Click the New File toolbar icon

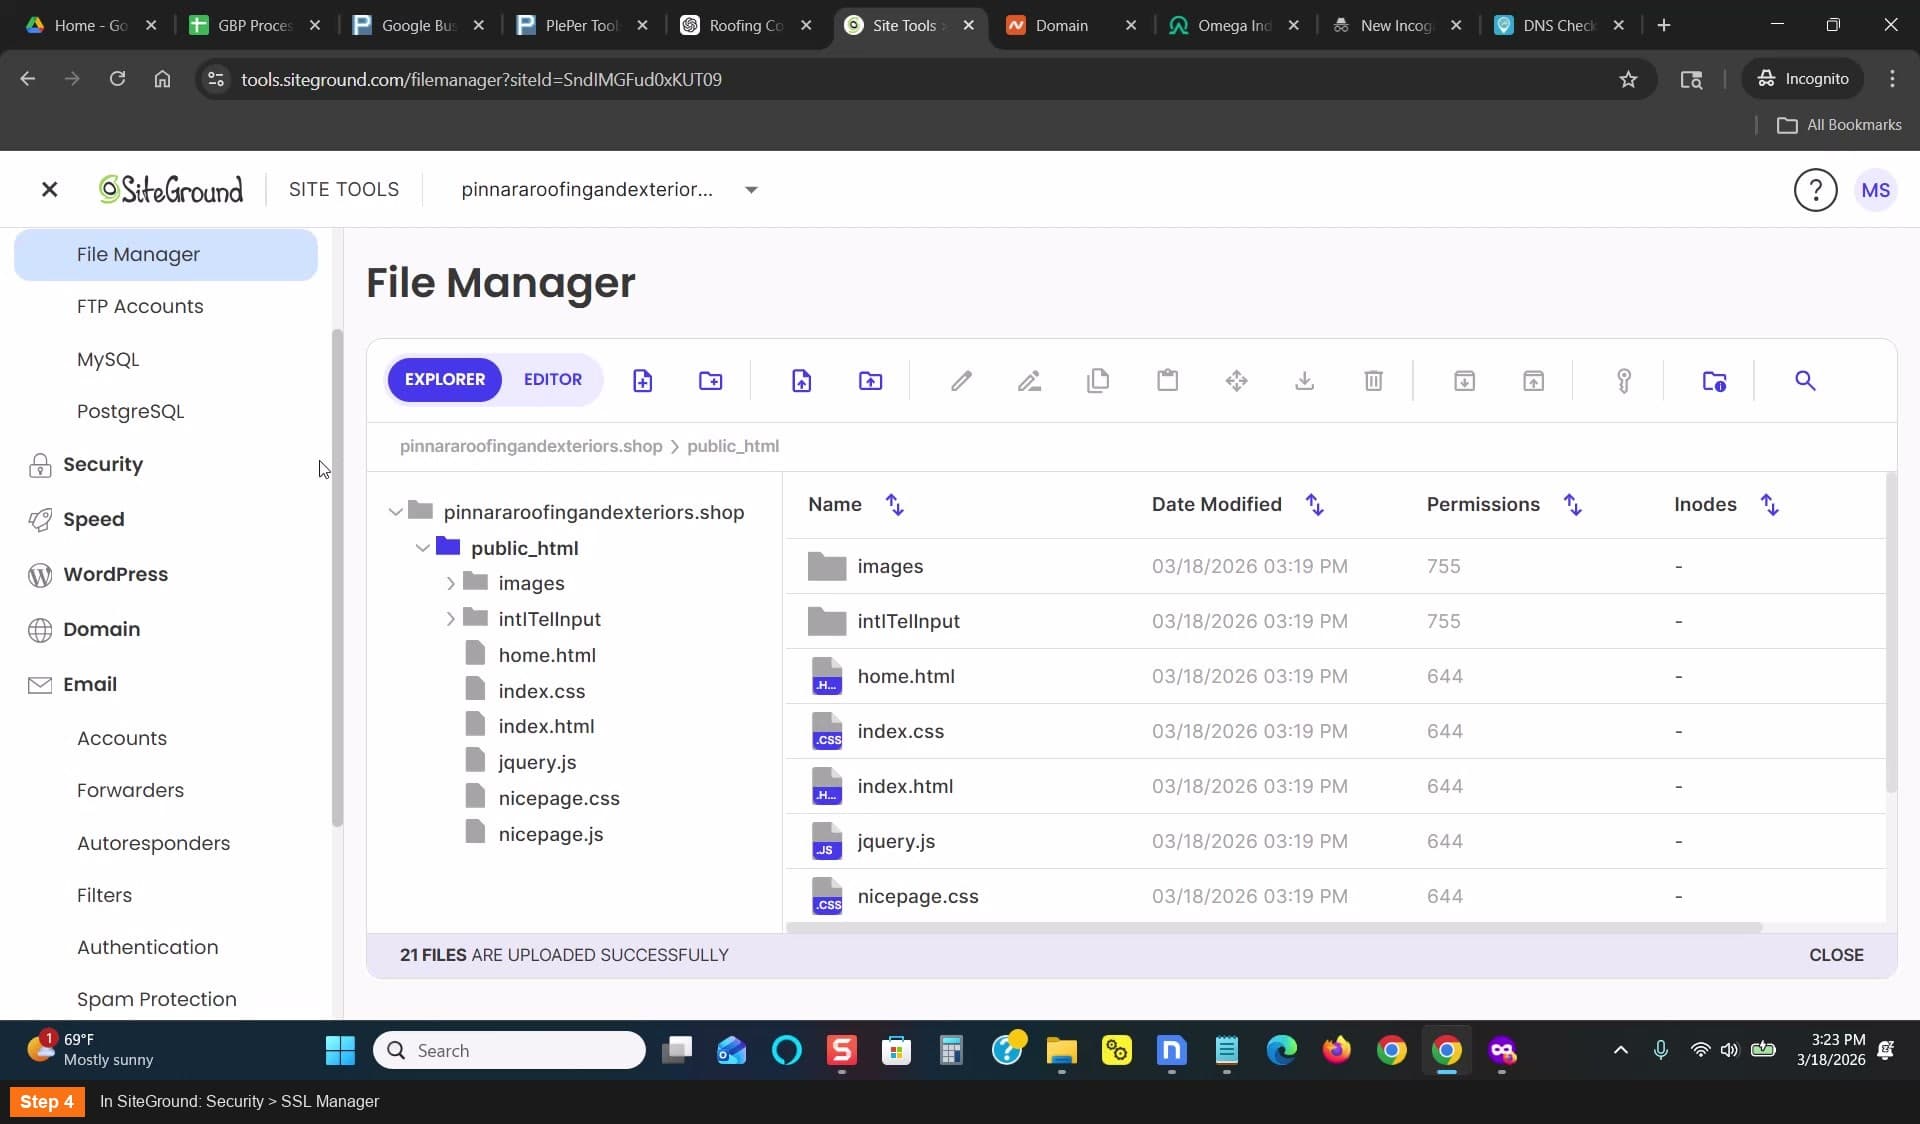point(642,380)
